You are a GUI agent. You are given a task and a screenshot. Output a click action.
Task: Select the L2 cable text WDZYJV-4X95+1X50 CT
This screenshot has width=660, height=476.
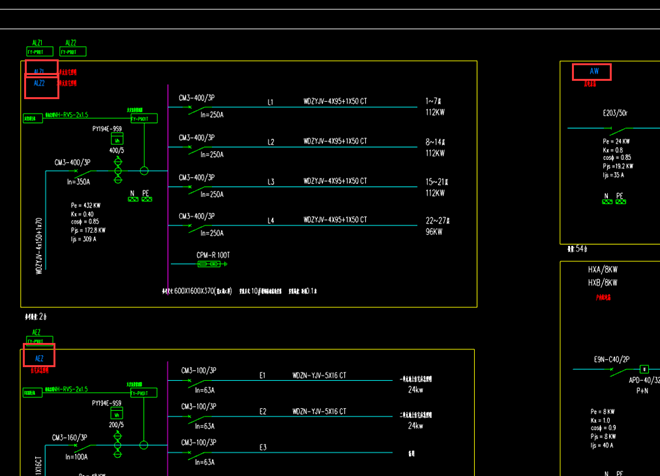tap(335, 141)
